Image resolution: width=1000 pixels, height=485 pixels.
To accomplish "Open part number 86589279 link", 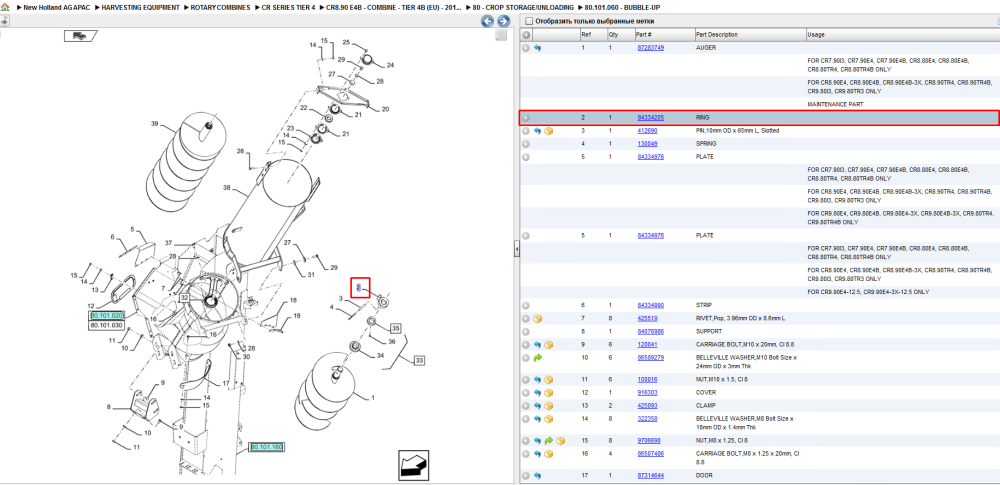I will 651,358.
